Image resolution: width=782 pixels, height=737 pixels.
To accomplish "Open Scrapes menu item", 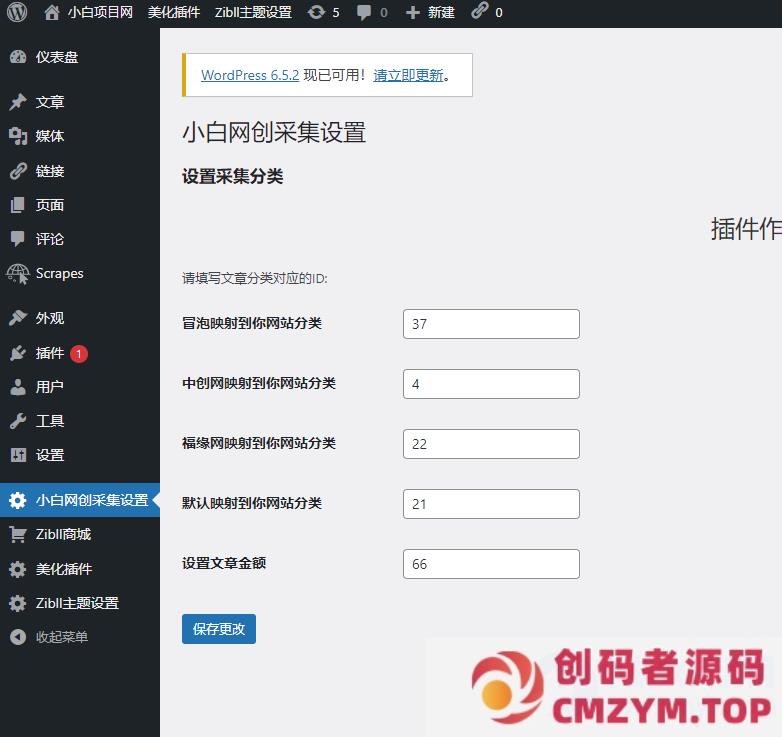I will (59, 273).
